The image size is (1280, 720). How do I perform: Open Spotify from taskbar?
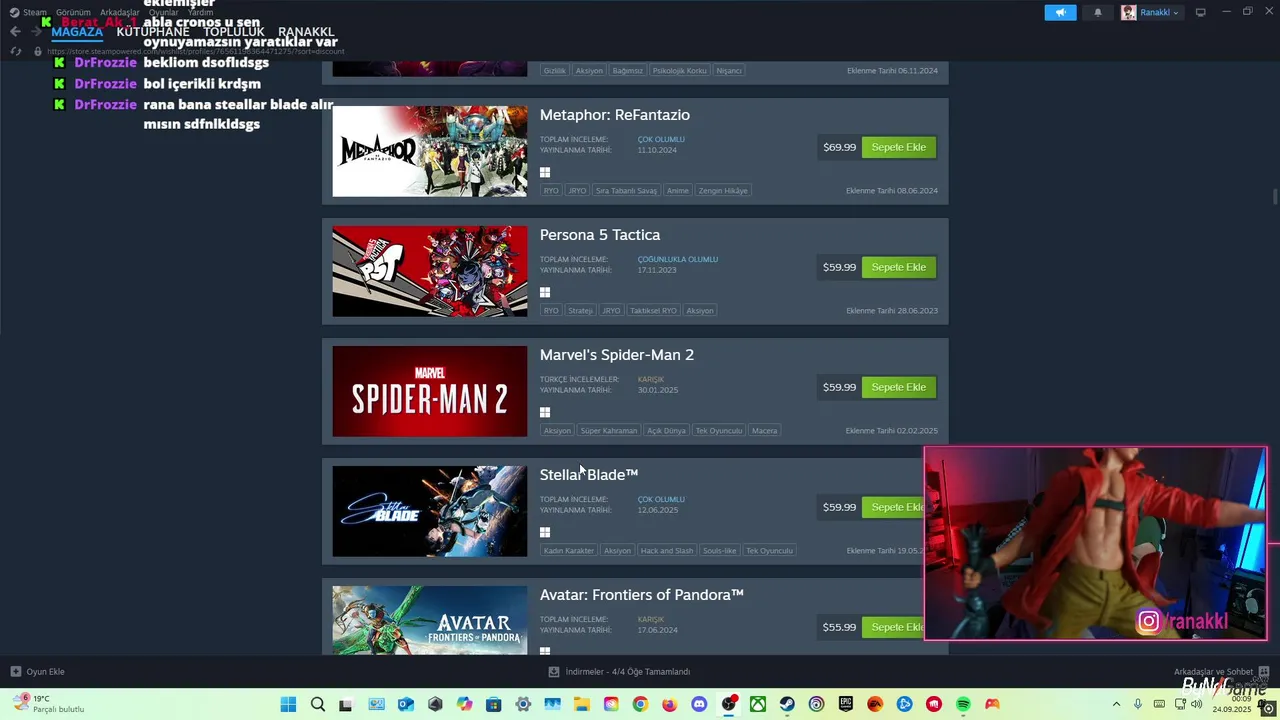click(963, 705)
